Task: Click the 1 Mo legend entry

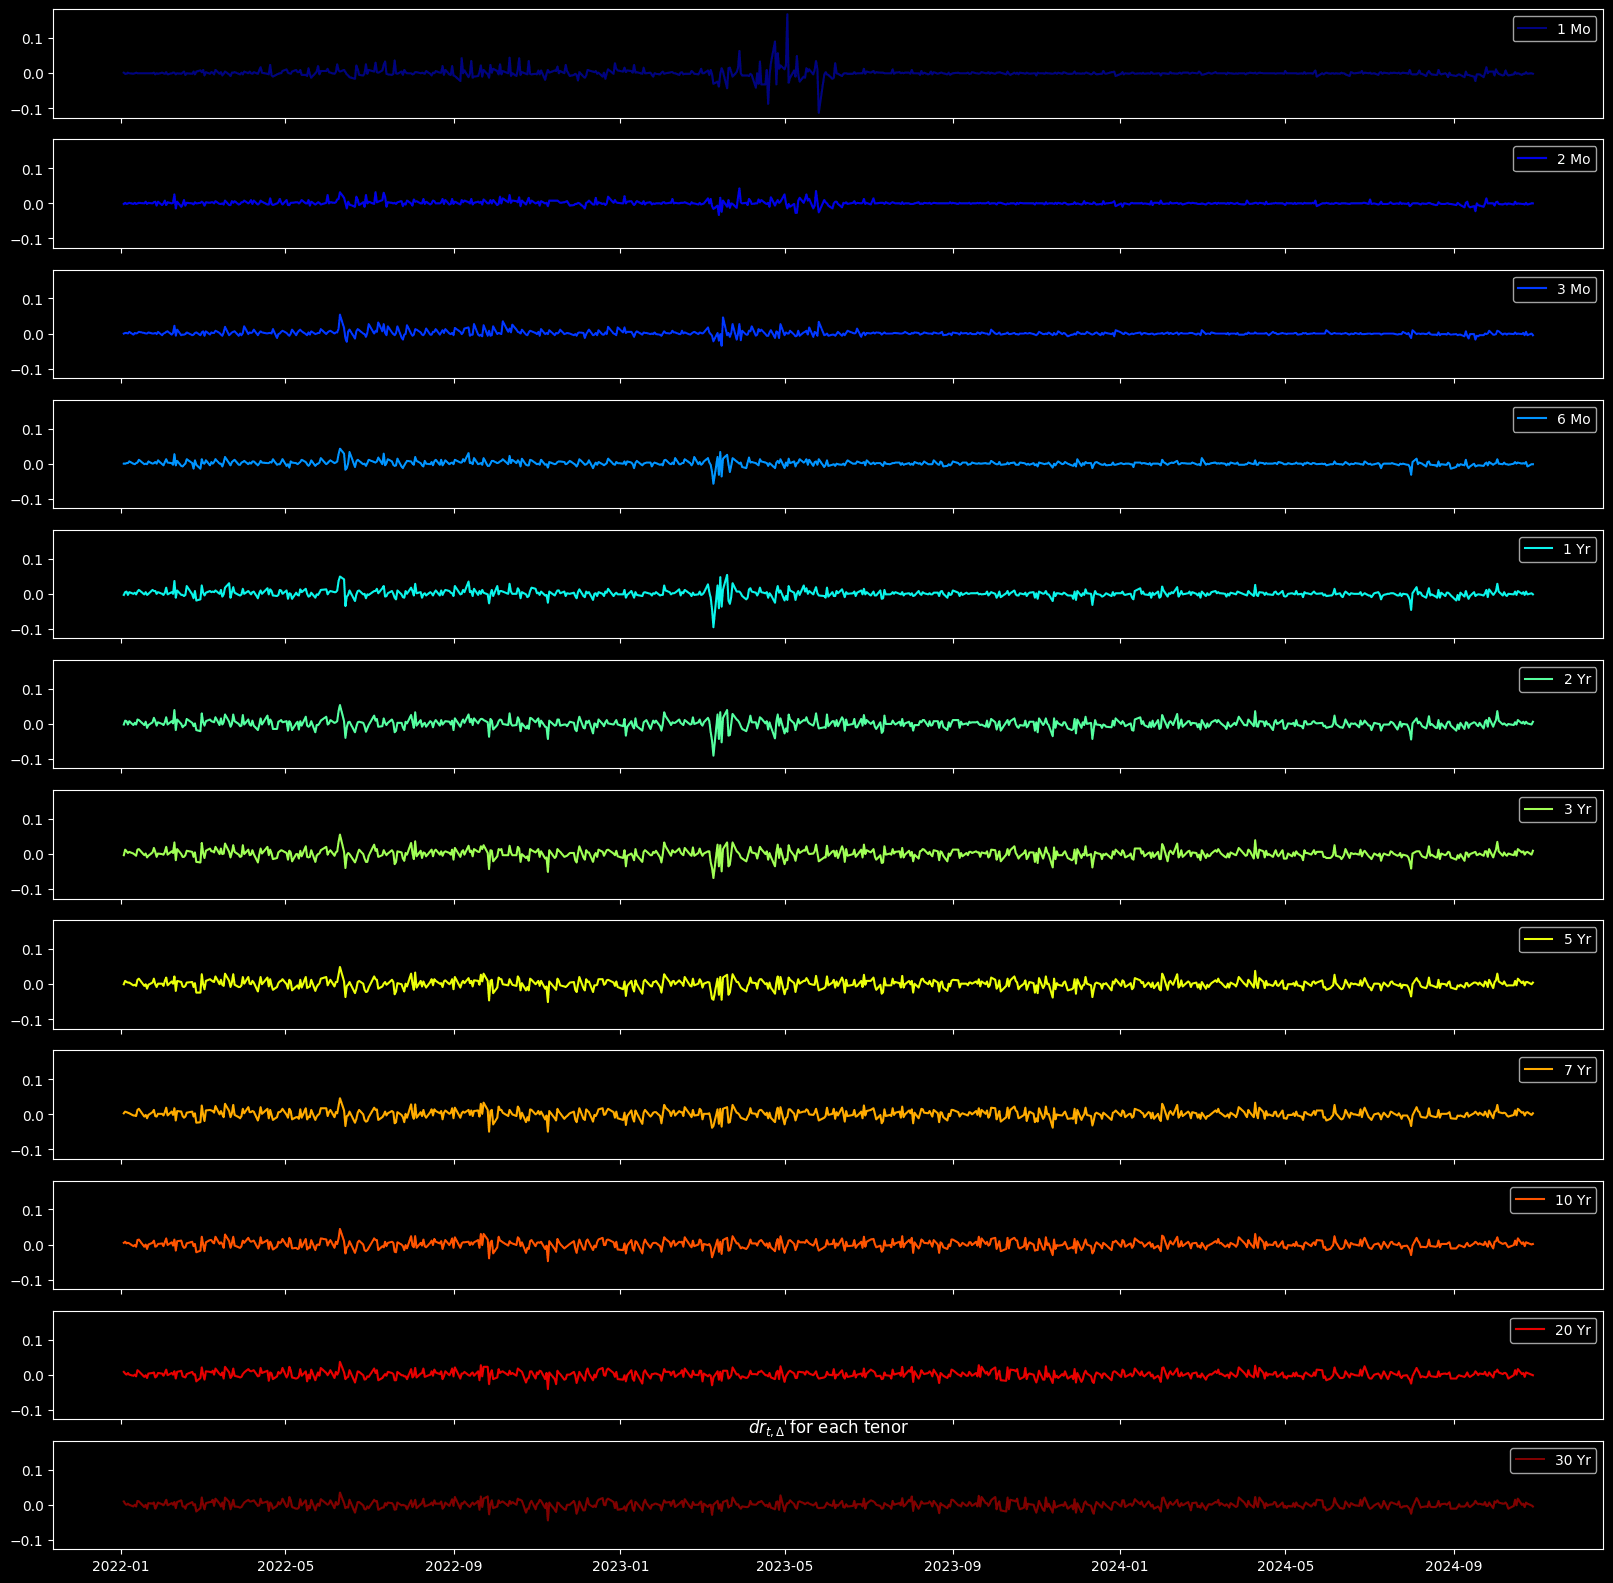Action: click(x=1554, y=30)
